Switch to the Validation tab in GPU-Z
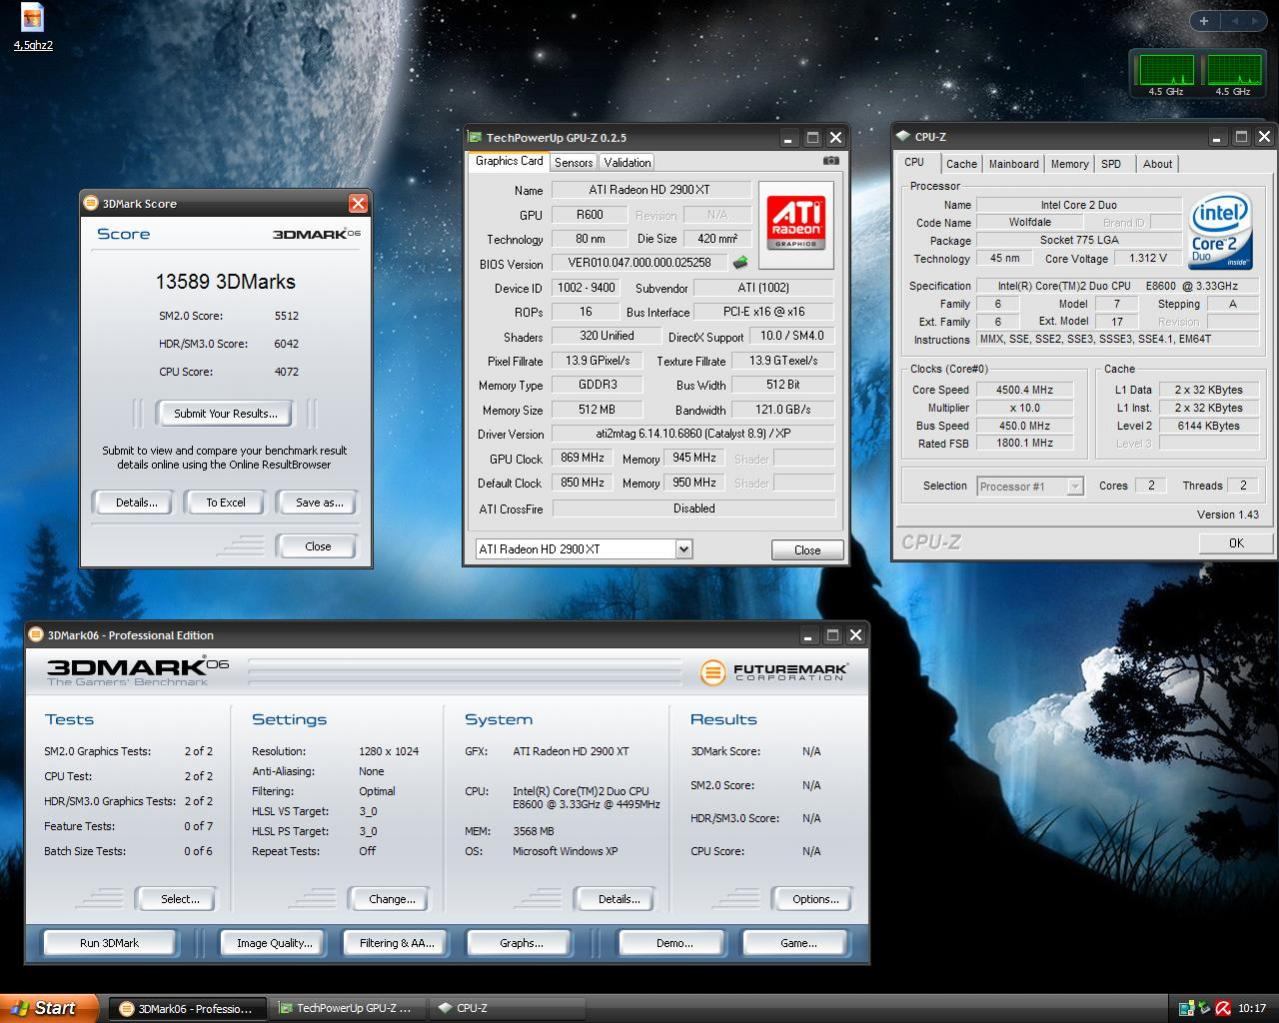This screenshot has height=1023, width=1279. [x=627, y=162]
